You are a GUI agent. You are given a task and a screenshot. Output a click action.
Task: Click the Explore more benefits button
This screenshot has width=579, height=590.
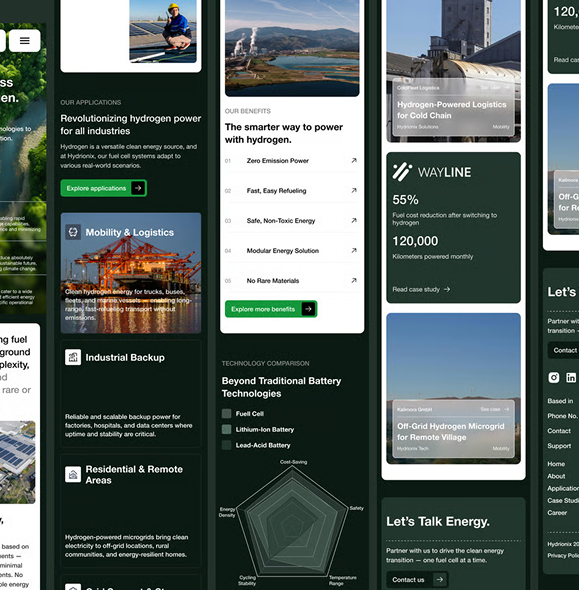click(271, 309)
